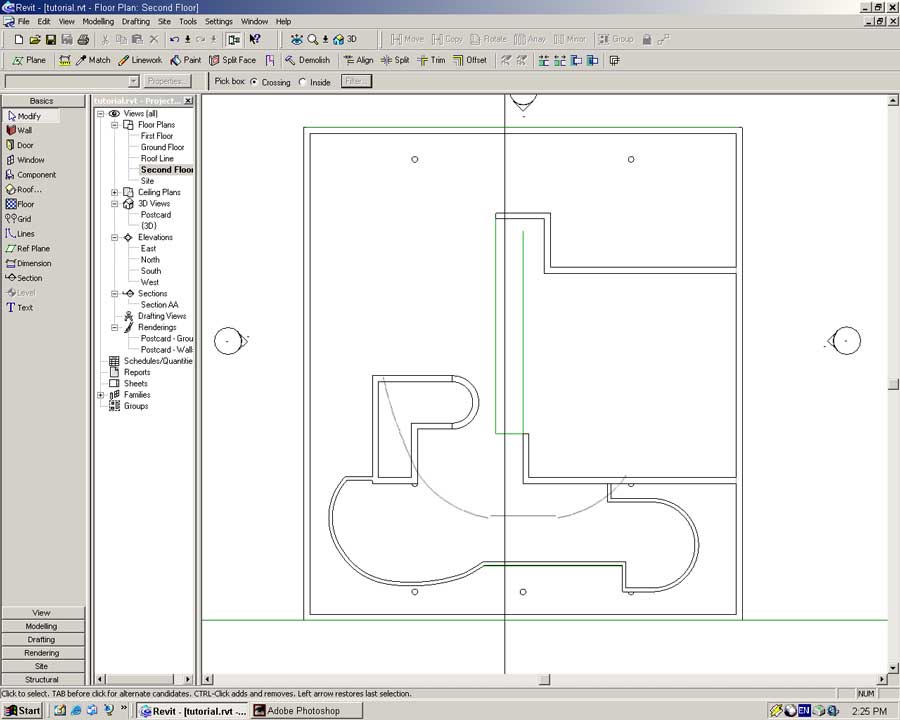This screenshot has width=900, height=720.
Task: Switch to the Rendering design bar tab
Action: coord(42,653)
